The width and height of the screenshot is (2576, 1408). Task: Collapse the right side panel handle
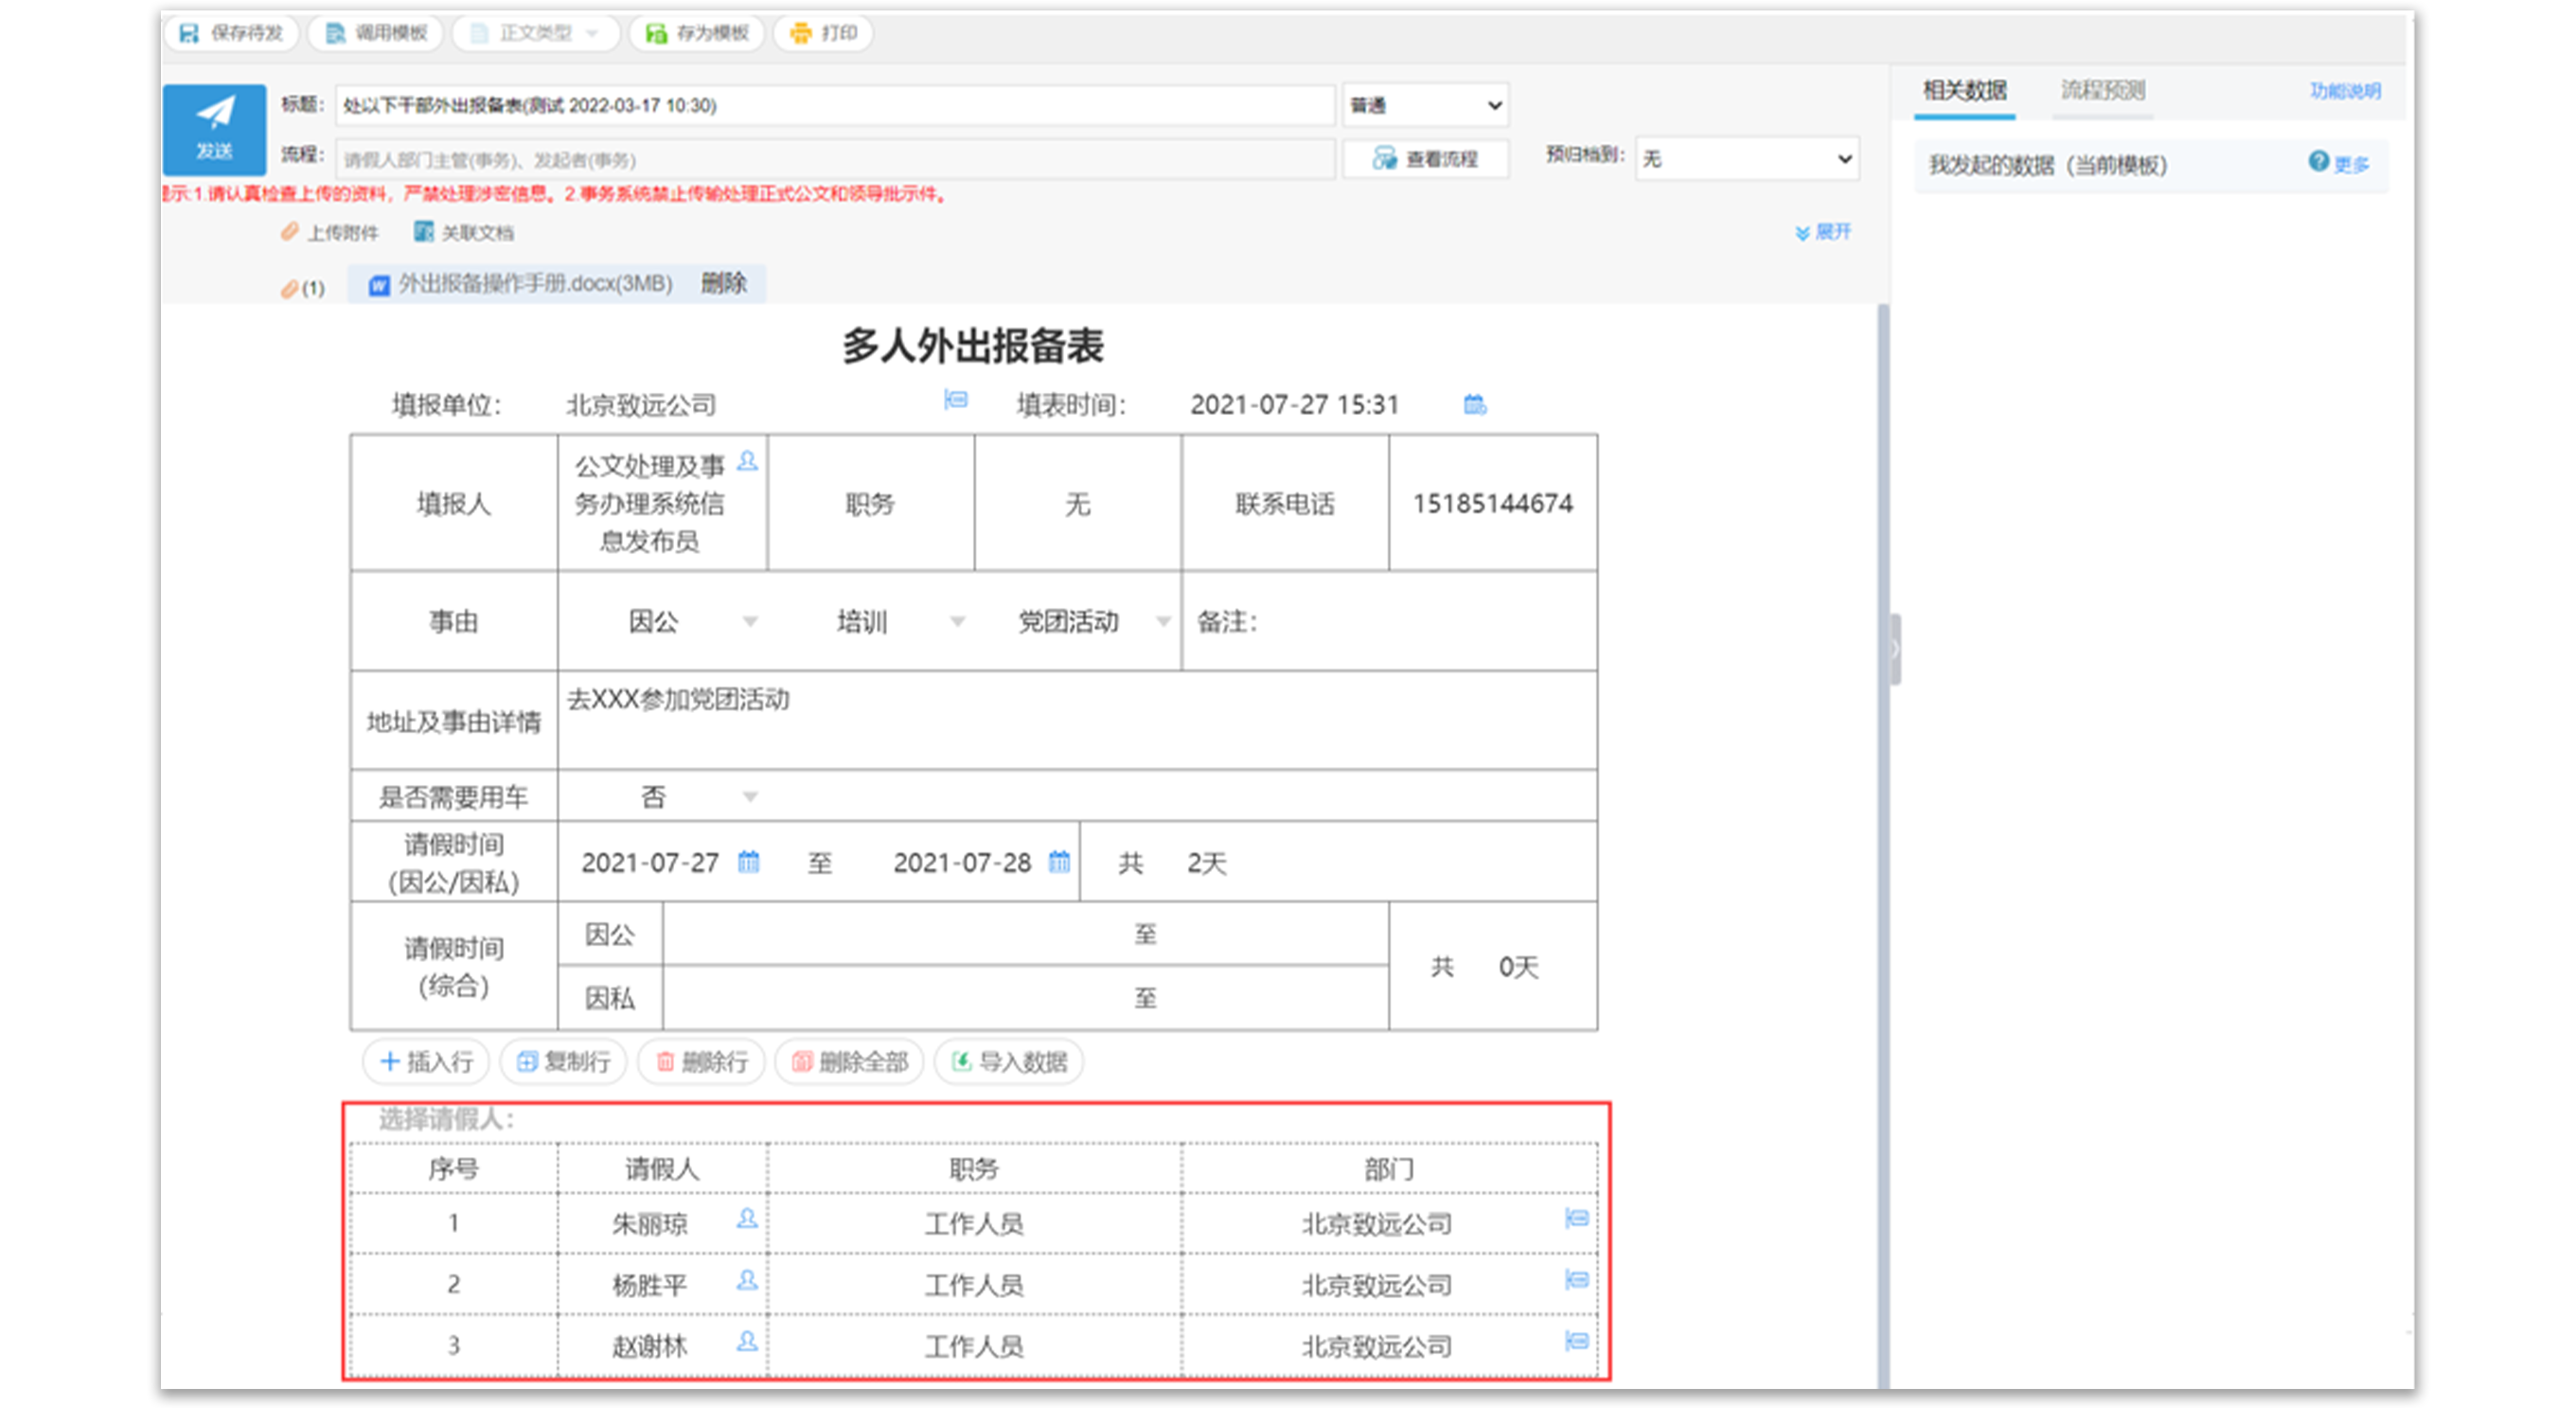click(x=1895, y=649)
